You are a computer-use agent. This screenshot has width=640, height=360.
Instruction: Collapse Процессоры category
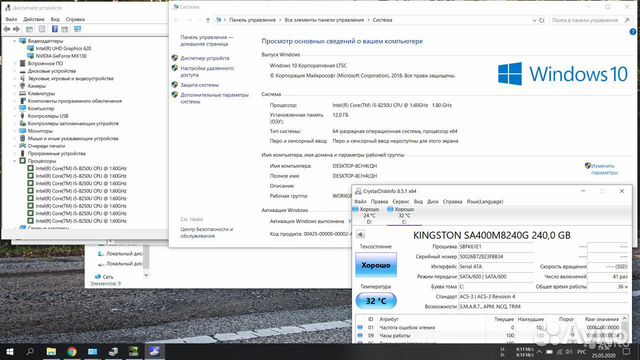14,161
